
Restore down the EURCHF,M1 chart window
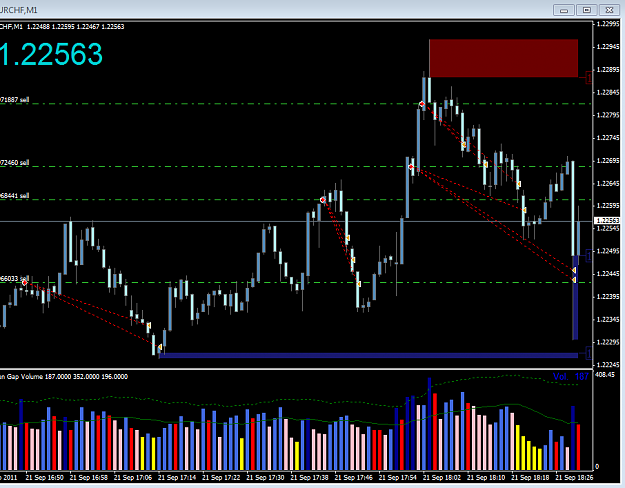click(587, 10)
